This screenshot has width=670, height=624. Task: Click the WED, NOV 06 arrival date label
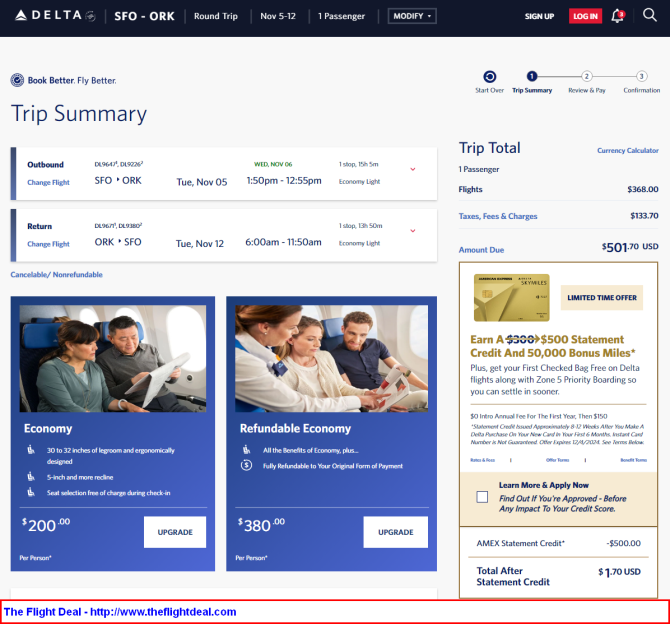[x=273, y=164]
